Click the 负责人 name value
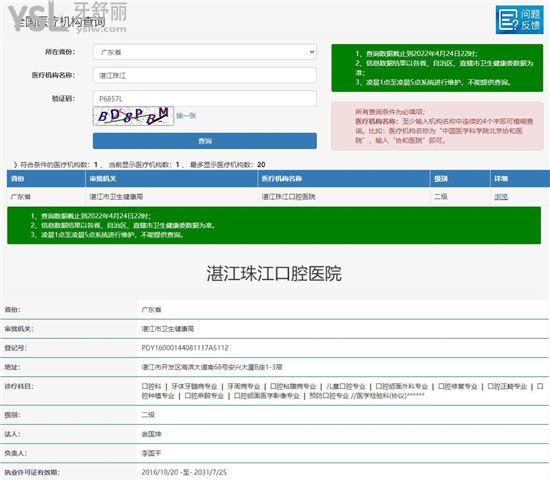Viewport: 550px width, 481px height. (x=151, y=454)
